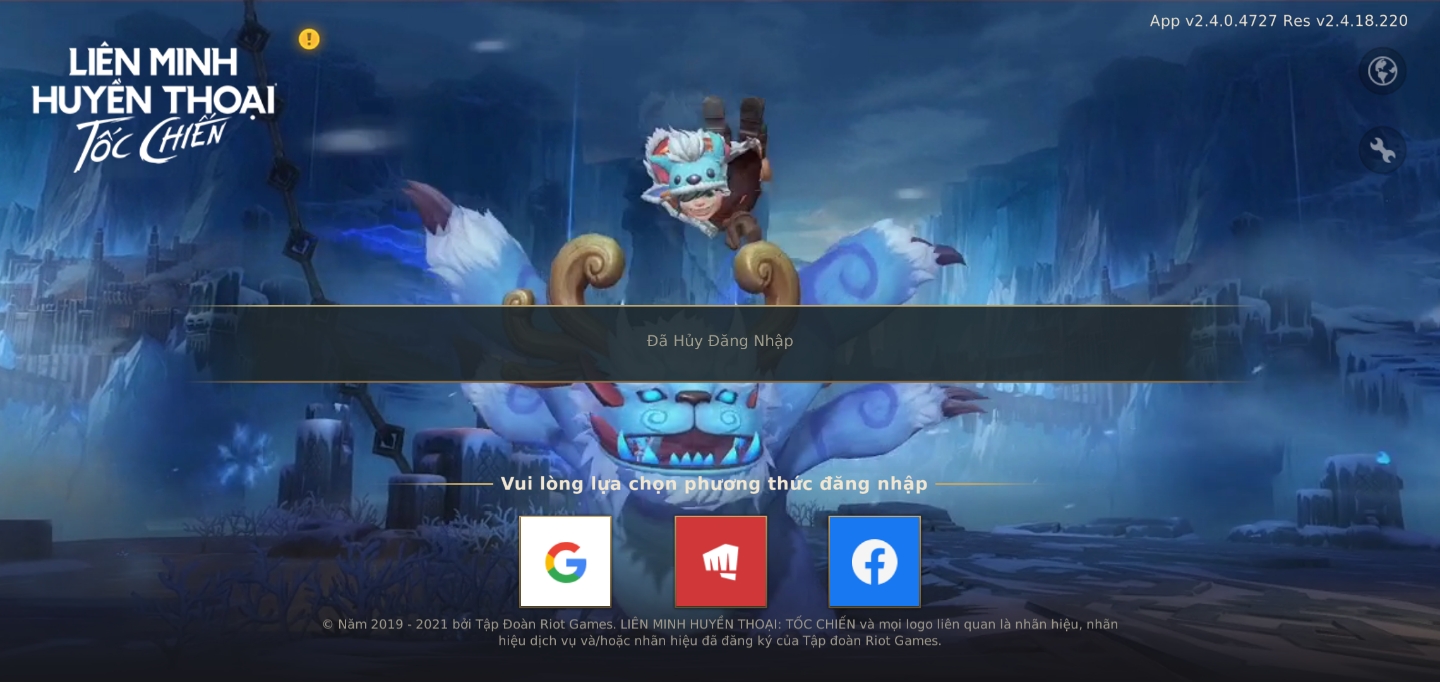Sign in with the Google login button
Screen dimensions: 1440x682
pos(565,562)
